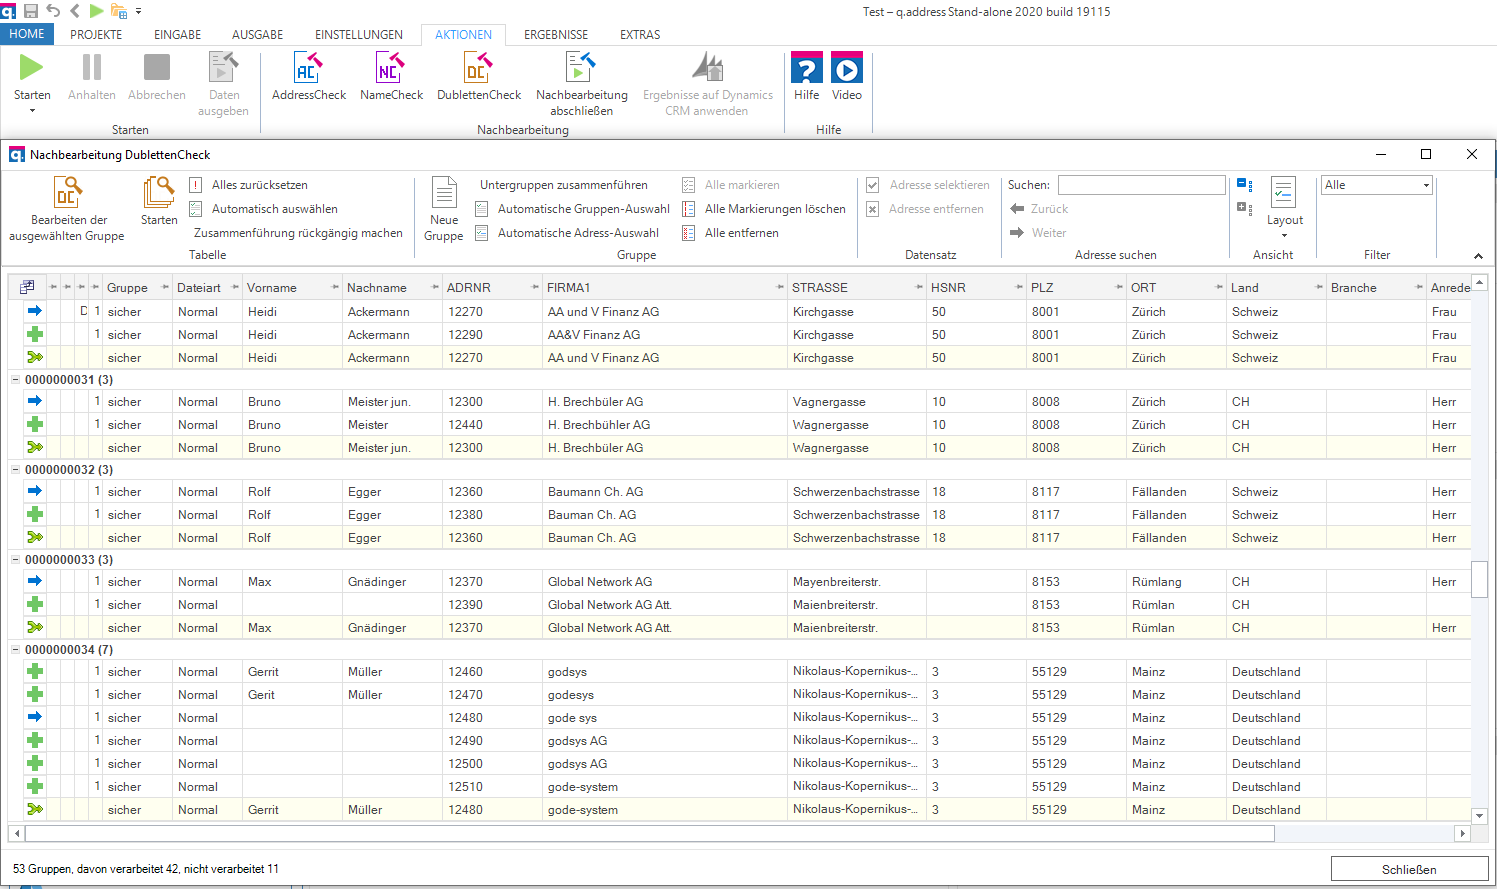Pin the PLZ column using its header pin

click(x=1119, y=287)
